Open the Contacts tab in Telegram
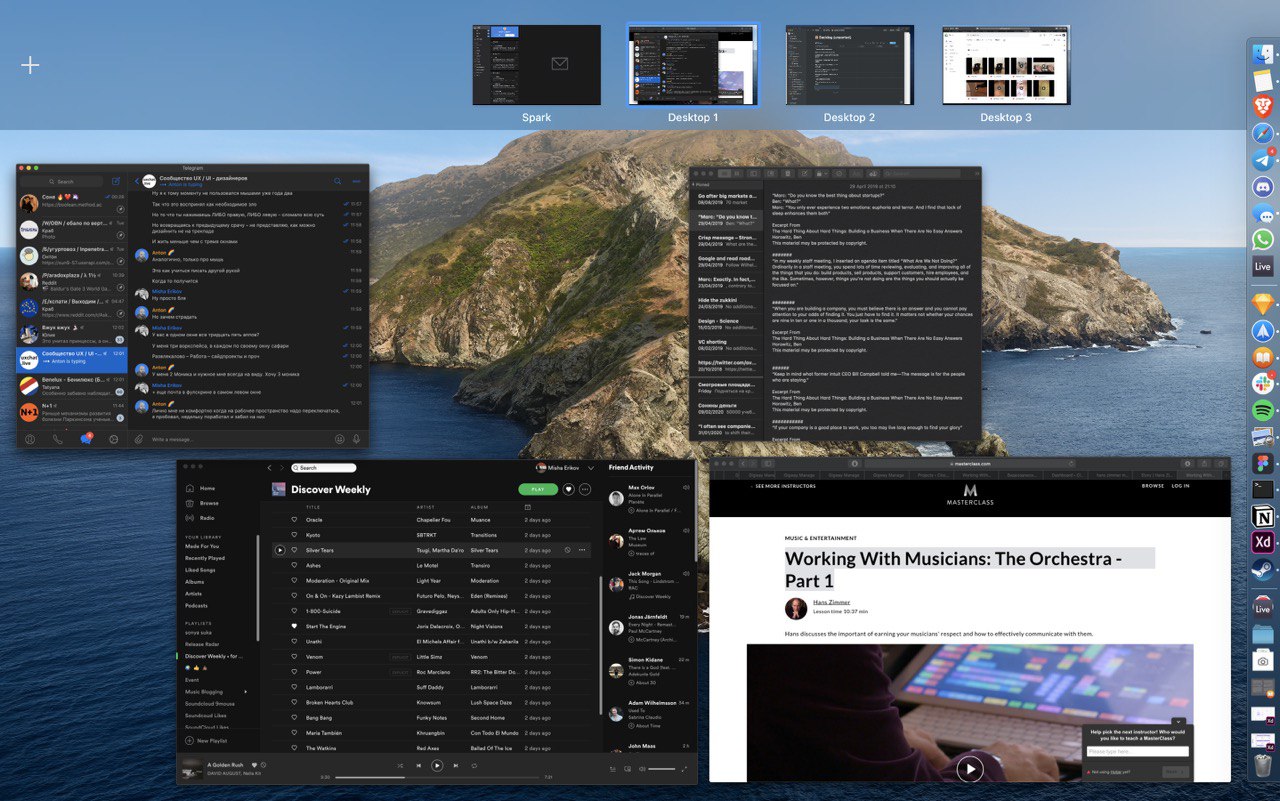The height and width of the screenshot is (801, 1280). coord(30,439)
